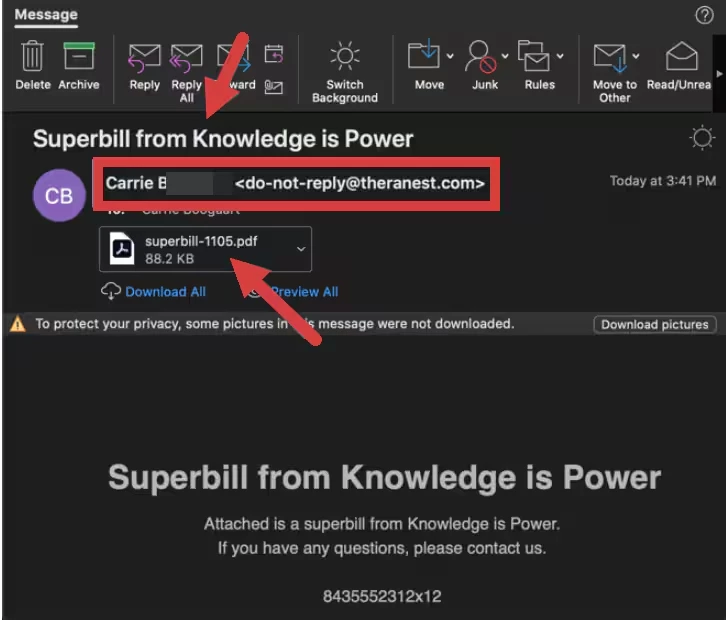Toggle Read/Unread status
The width and height of the screenshot is (726, 620).
(682, 56)
